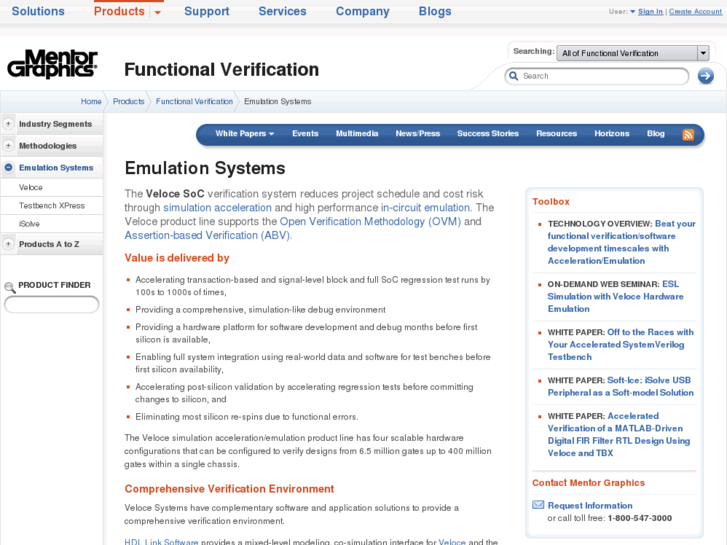The width and height of the screenshot is (727, 545).
Task: Open the ESL Simulation with Veloce seminar link
Action: coord(615,296)
